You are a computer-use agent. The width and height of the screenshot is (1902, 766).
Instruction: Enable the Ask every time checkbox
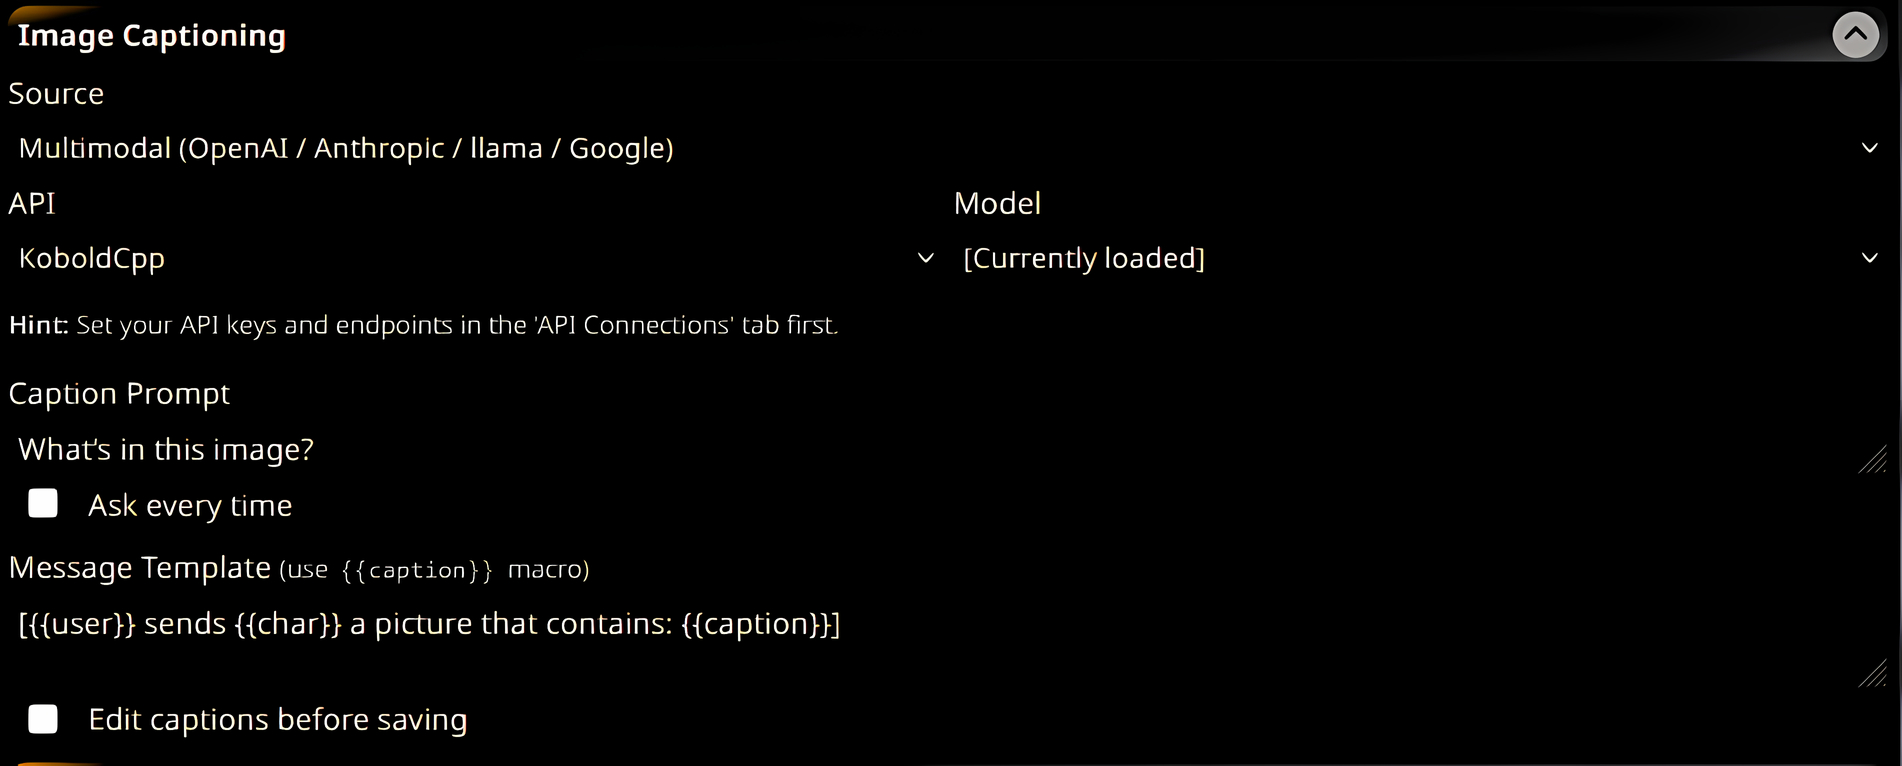(43, 504)
